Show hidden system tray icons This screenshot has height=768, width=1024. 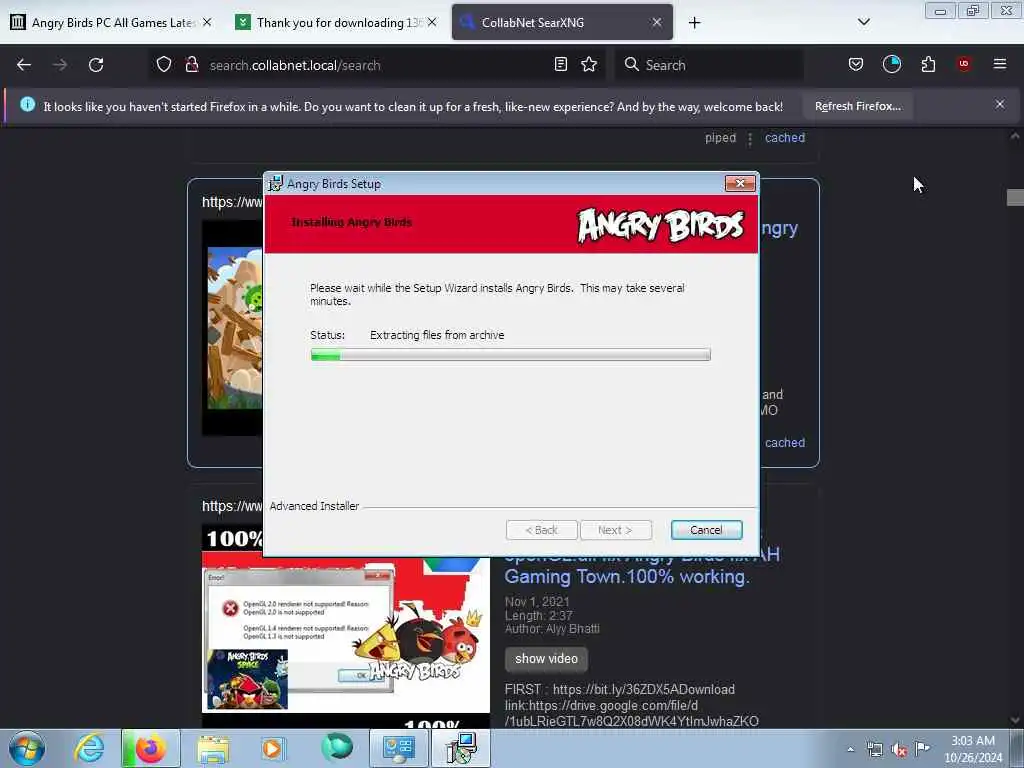850,749
